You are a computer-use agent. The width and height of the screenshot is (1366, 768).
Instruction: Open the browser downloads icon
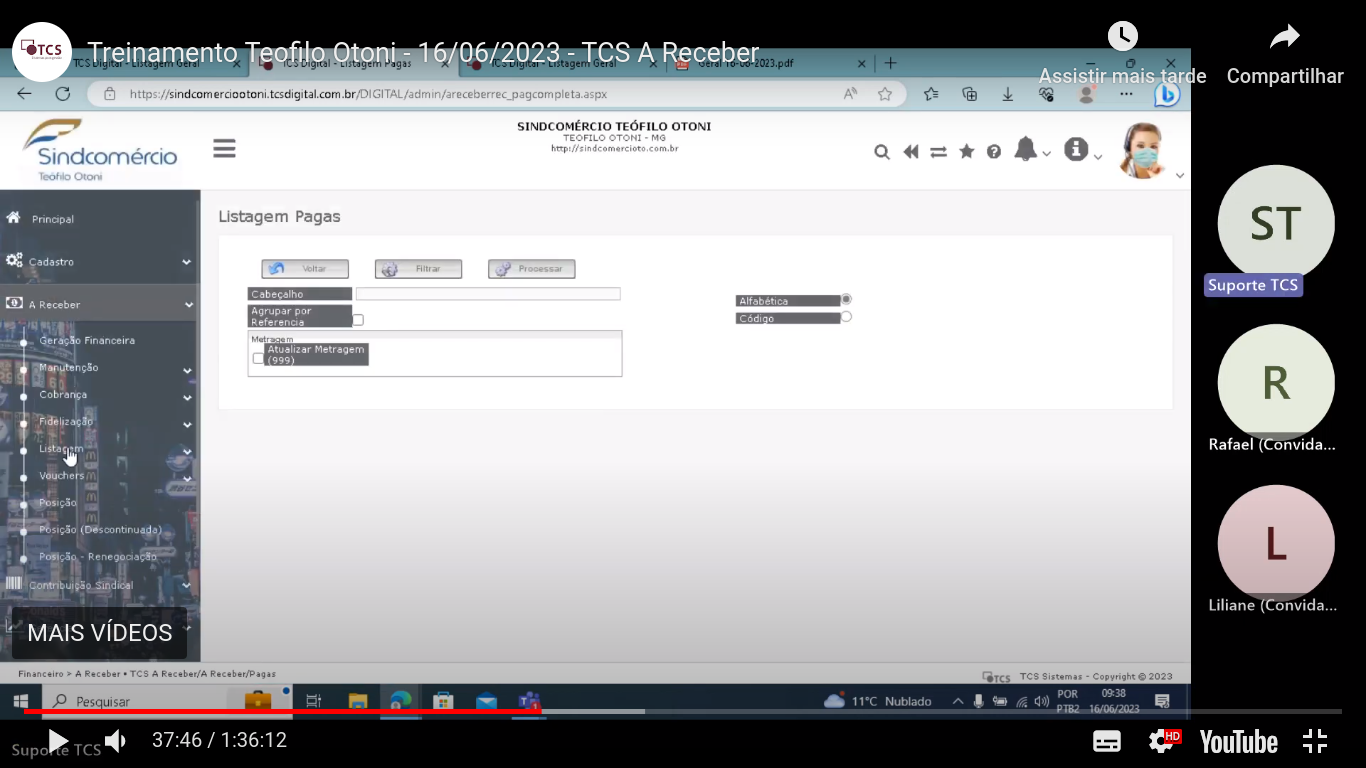[x=1008, y=93]
